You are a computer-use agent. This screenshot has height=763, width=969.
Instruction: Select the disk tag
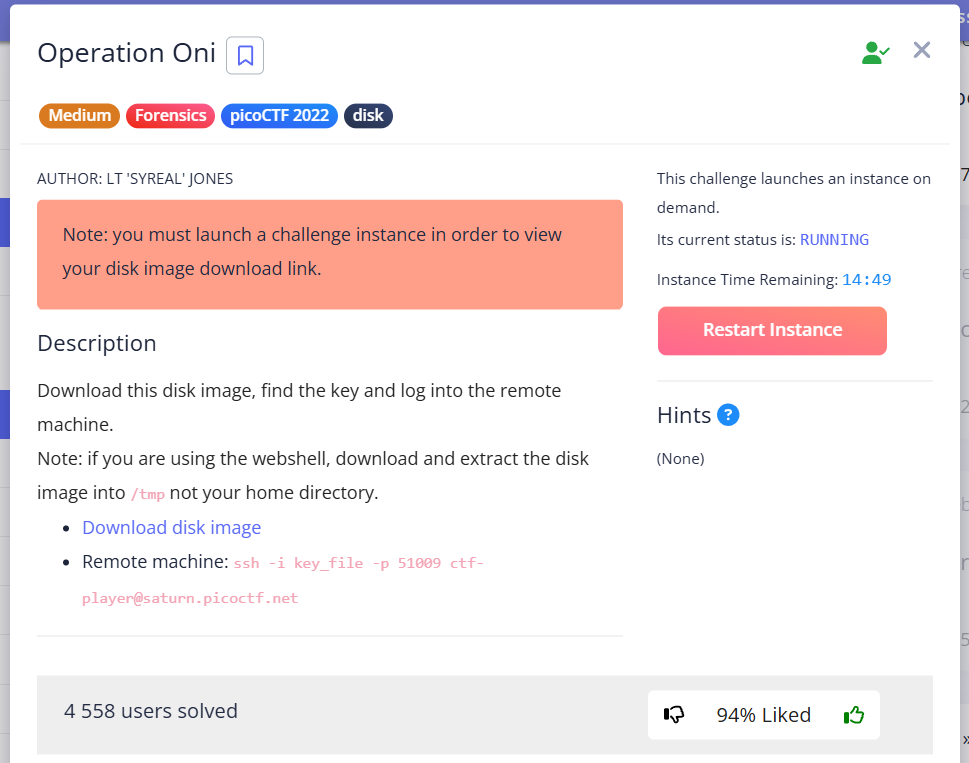(368, 115)
